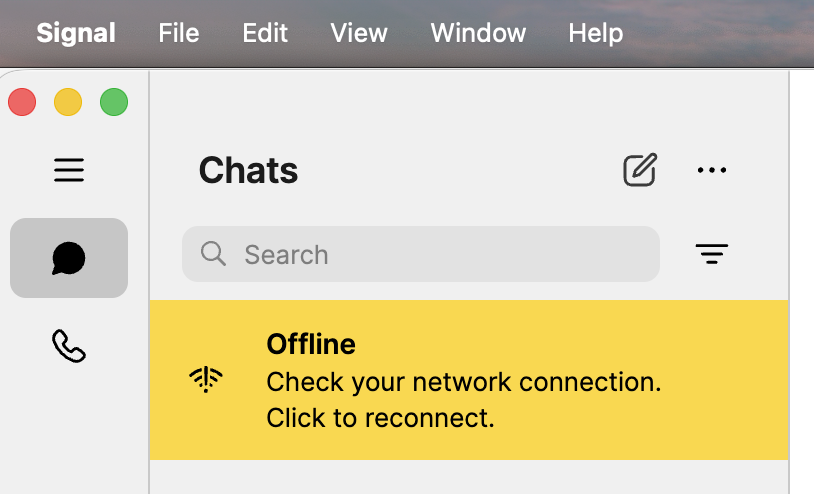Open the Help menu
Screen dimensions: 814x494
[596, 33]
